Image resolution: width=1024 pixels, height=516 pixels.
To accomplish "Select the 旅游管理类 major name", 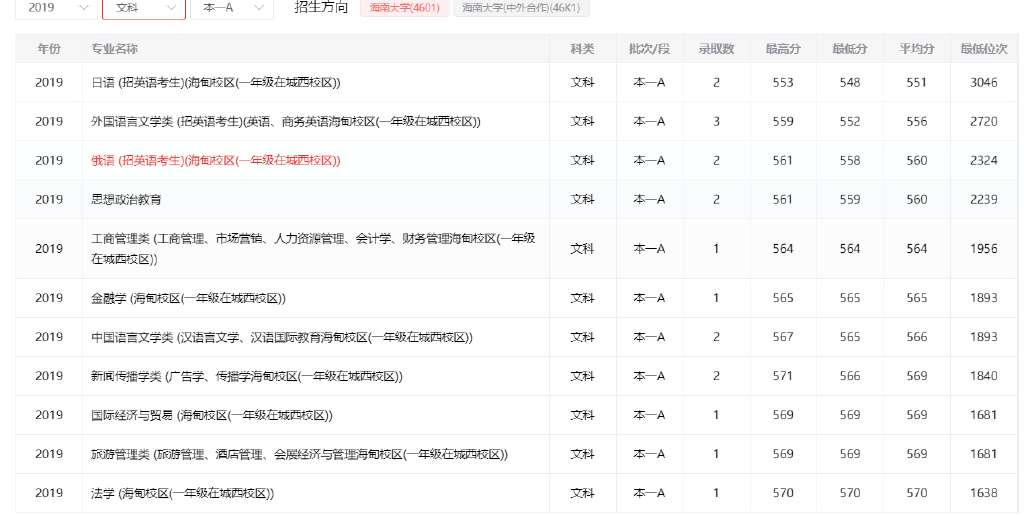I will (x=299, y=455).
